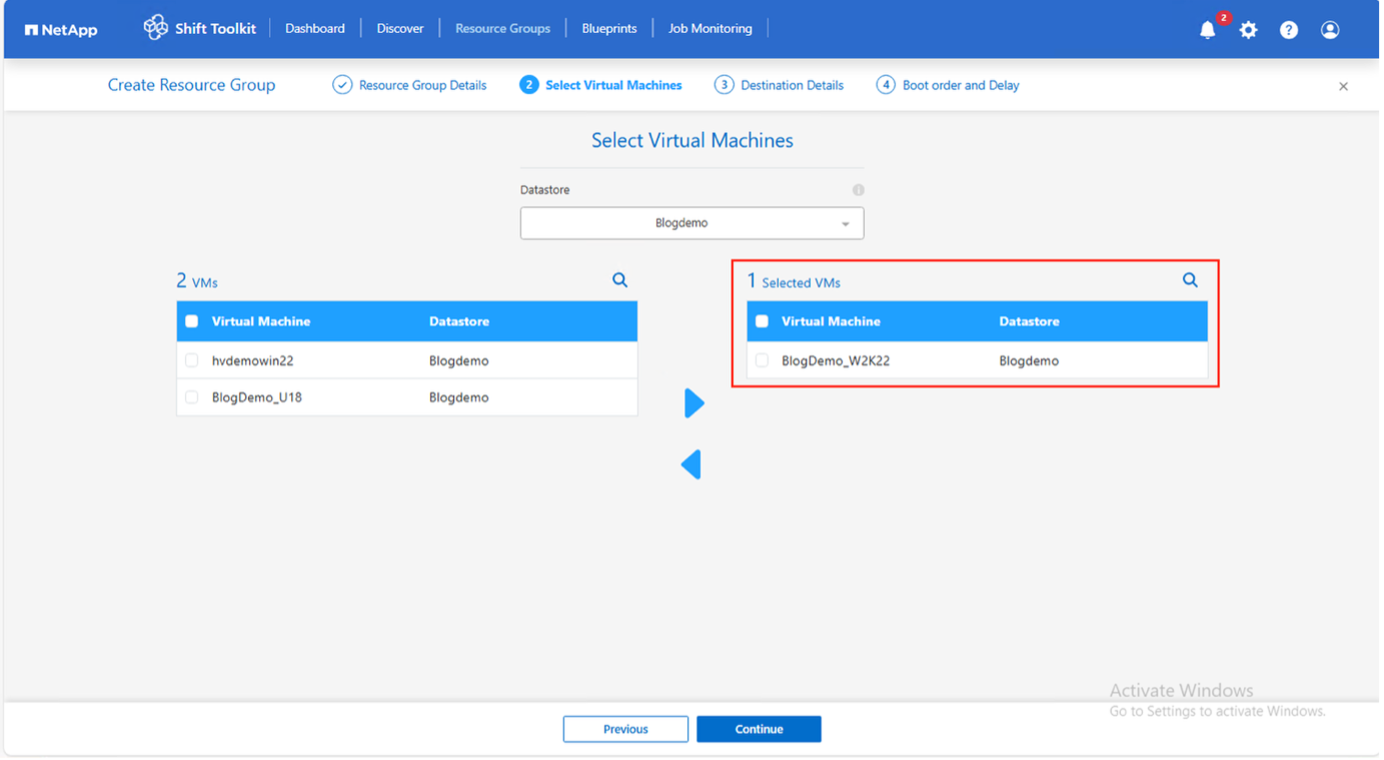1384x760 pixels.
Task: Click the help question mark icon
Action: pos(1289,30)
